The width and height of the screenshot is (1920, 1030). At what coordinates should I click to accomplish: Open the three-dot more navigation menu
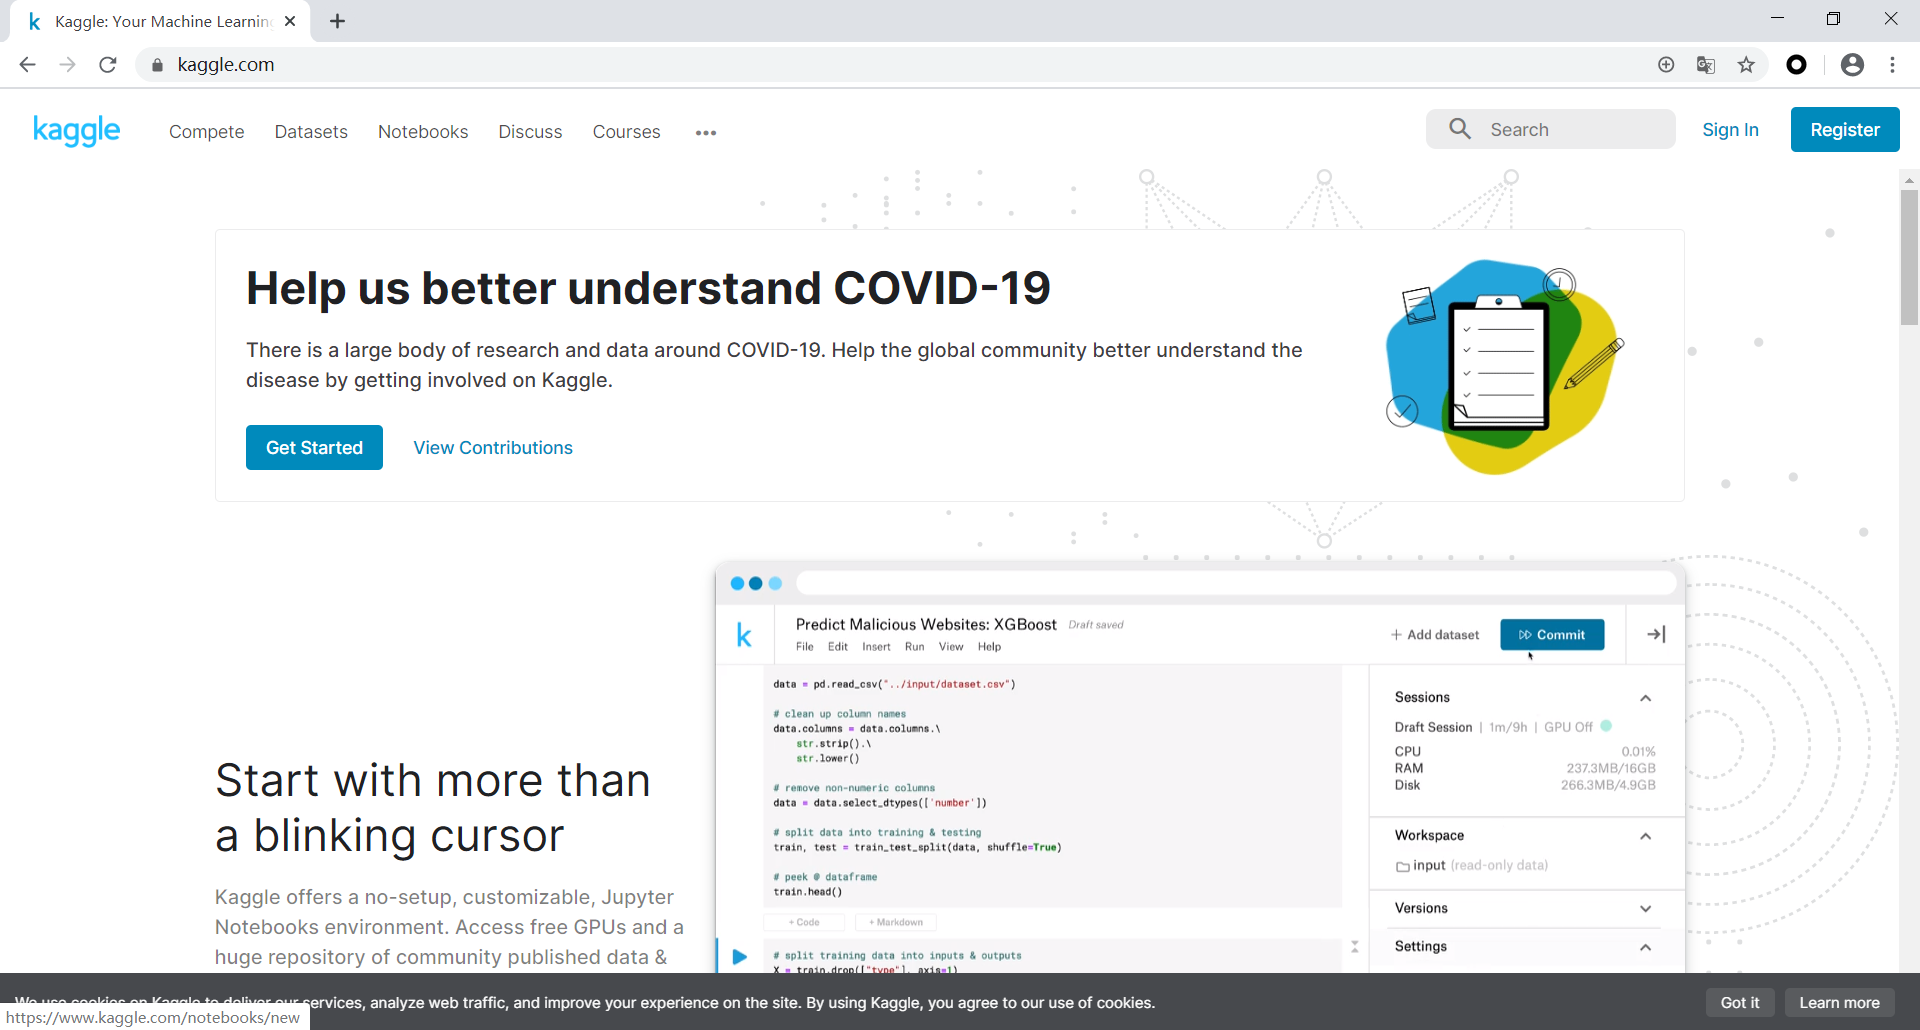(x=706, y=132)
